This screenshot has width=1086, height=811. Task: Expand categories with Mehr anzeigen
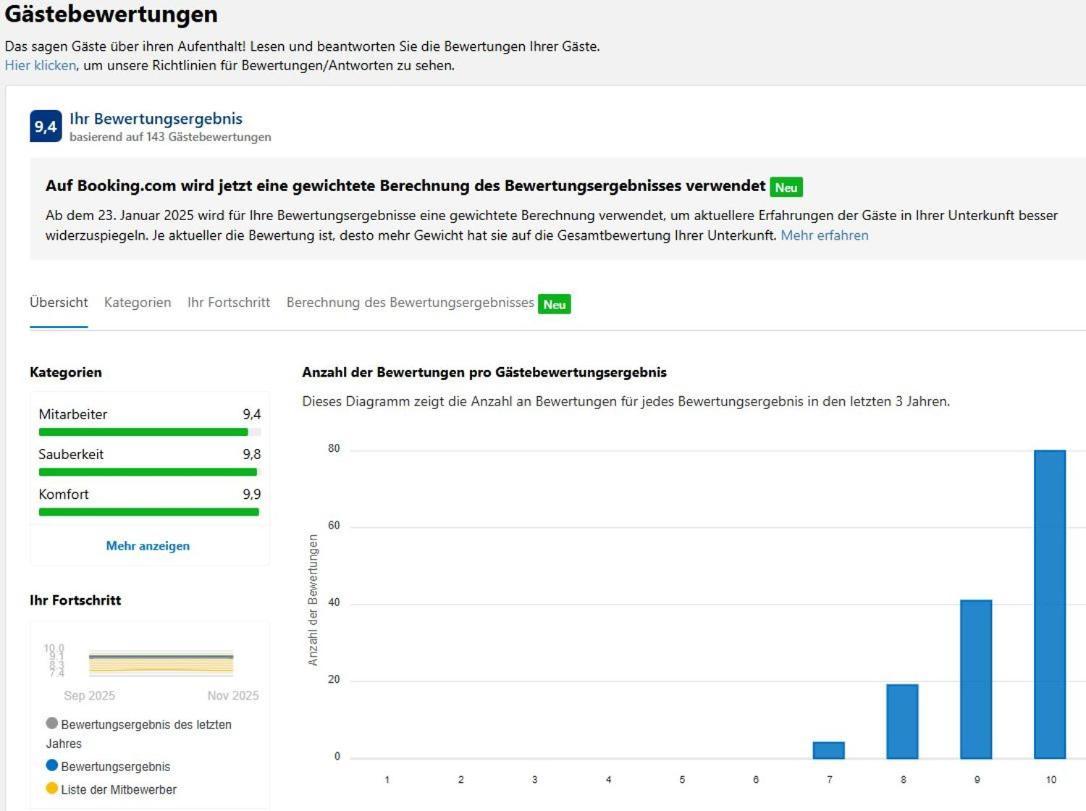coord(148,546)
